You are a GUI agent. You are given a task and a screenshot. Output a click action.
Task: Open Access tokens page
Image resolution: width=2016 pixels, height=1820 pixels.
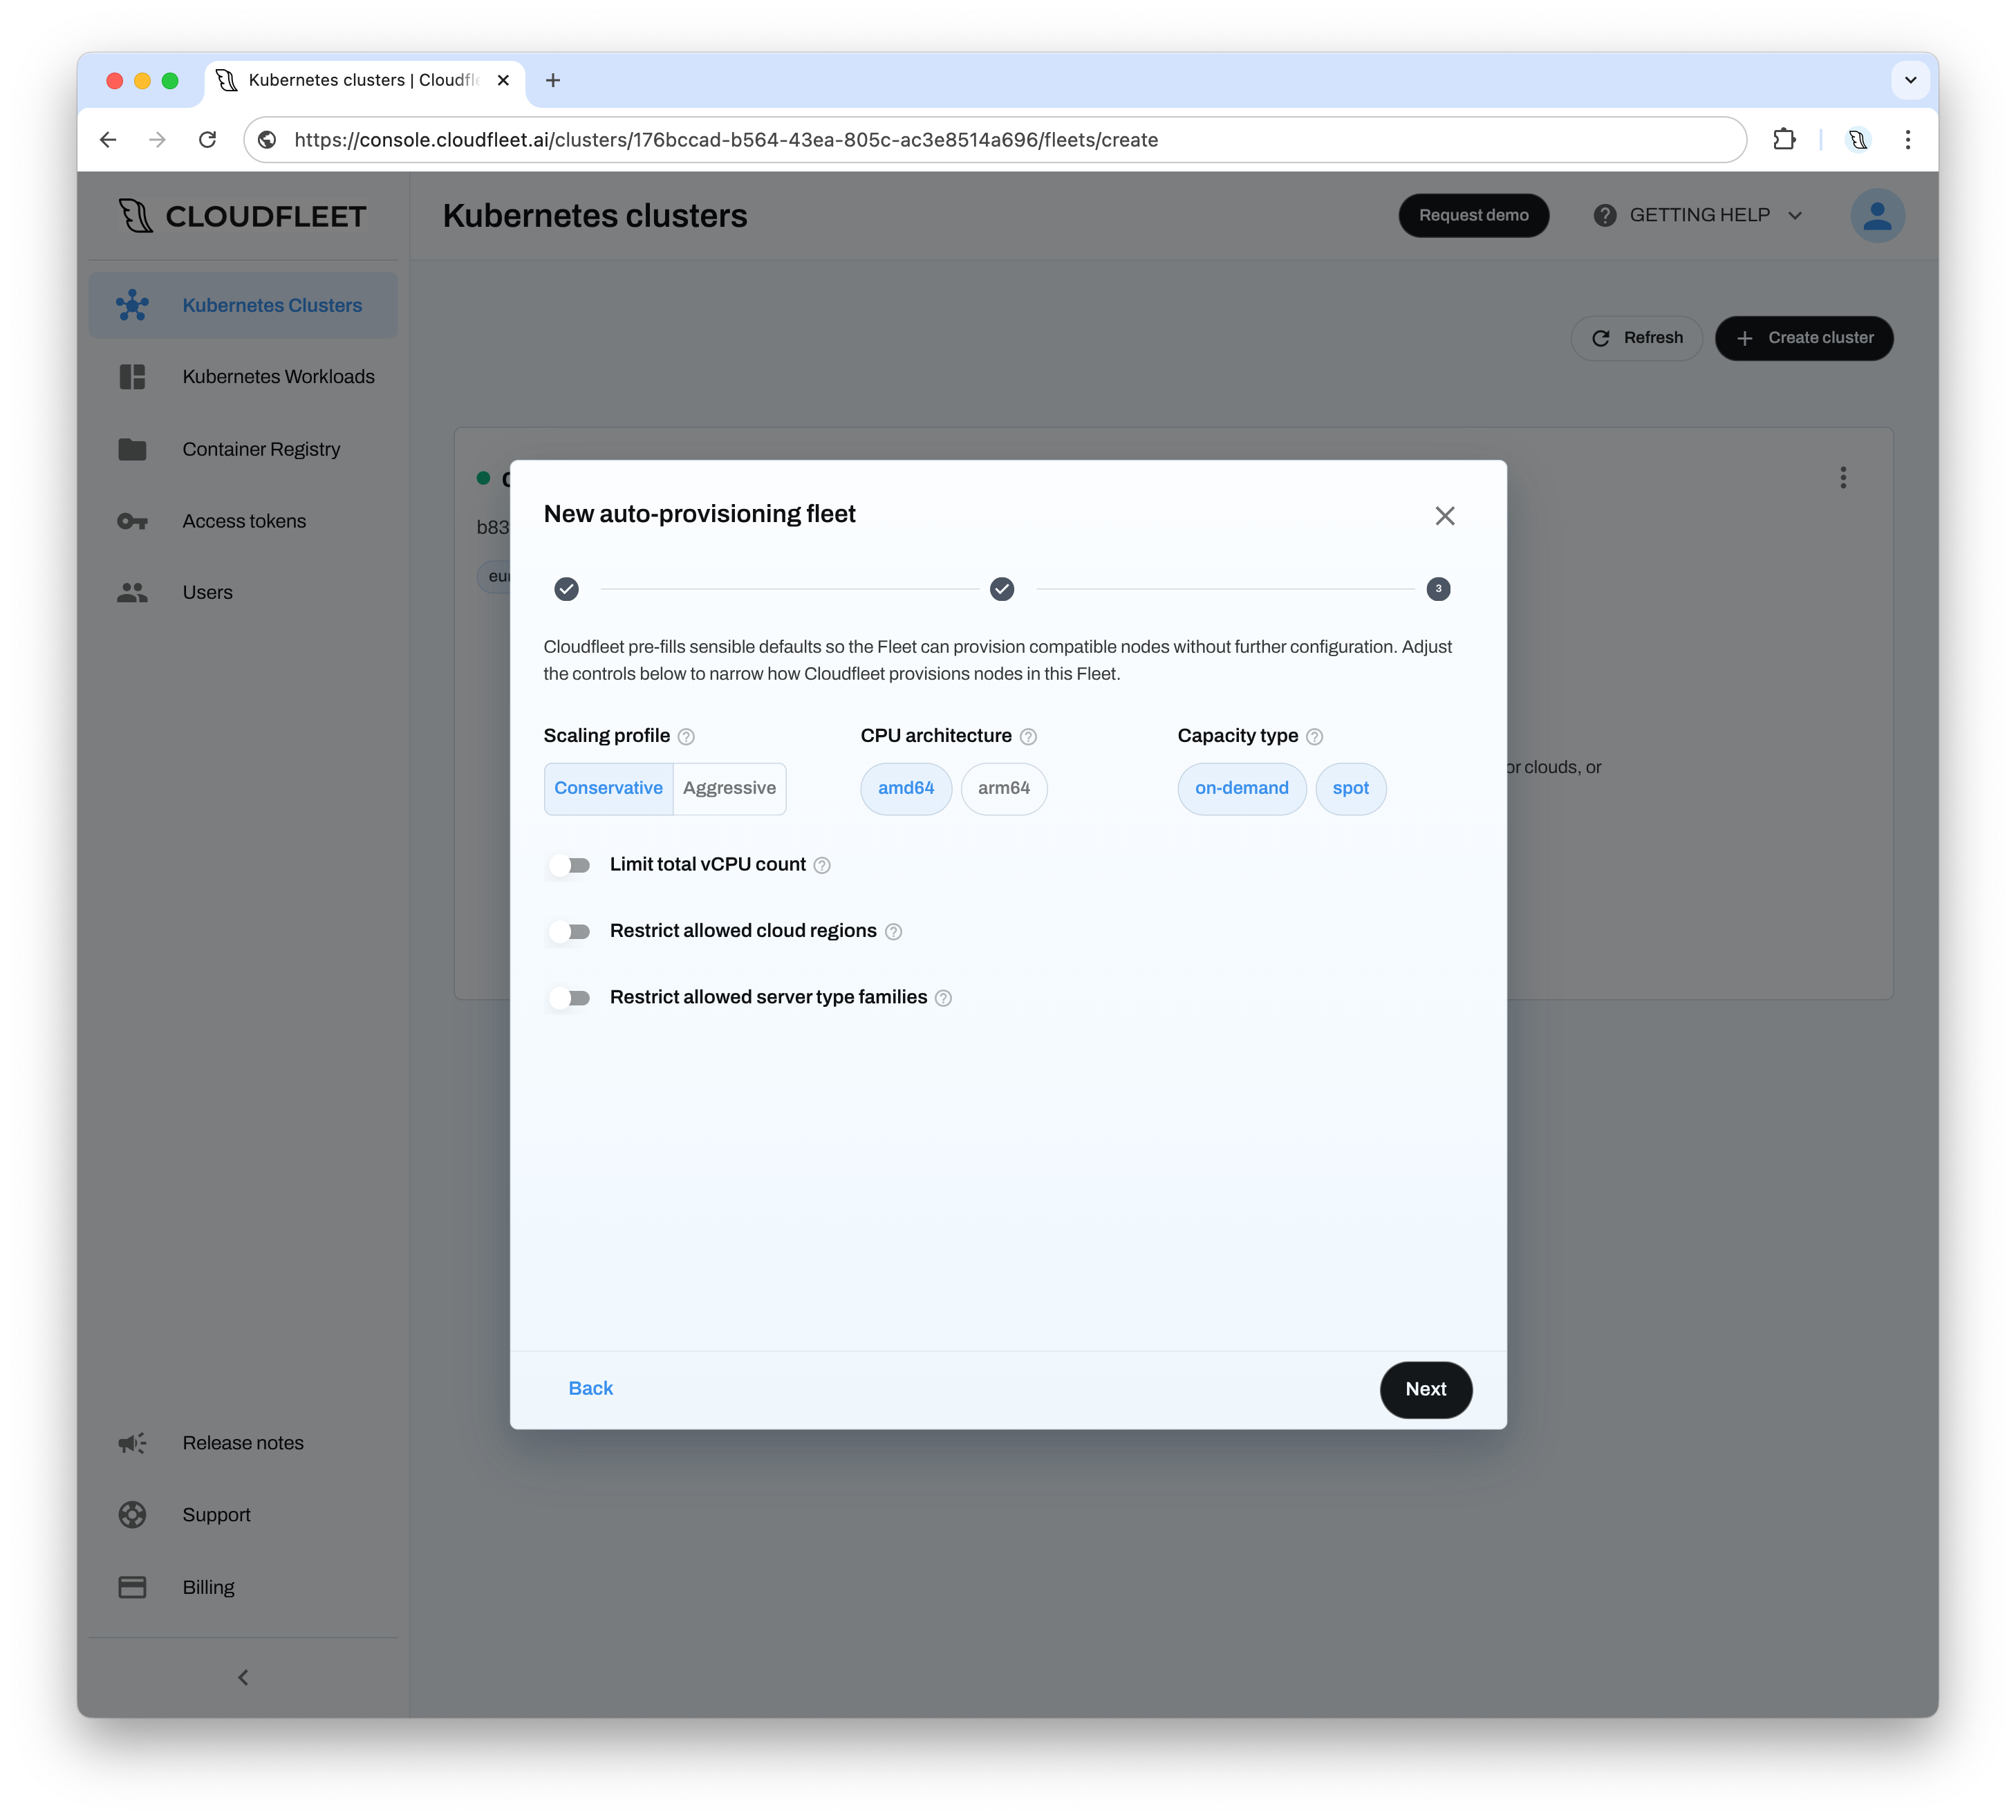coord(243,521)
